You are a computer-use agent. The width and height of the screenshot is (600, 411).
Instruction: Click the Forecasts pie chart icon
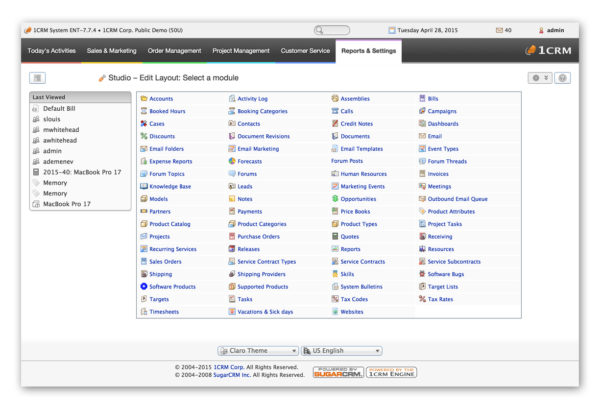(x=232, y=161)
